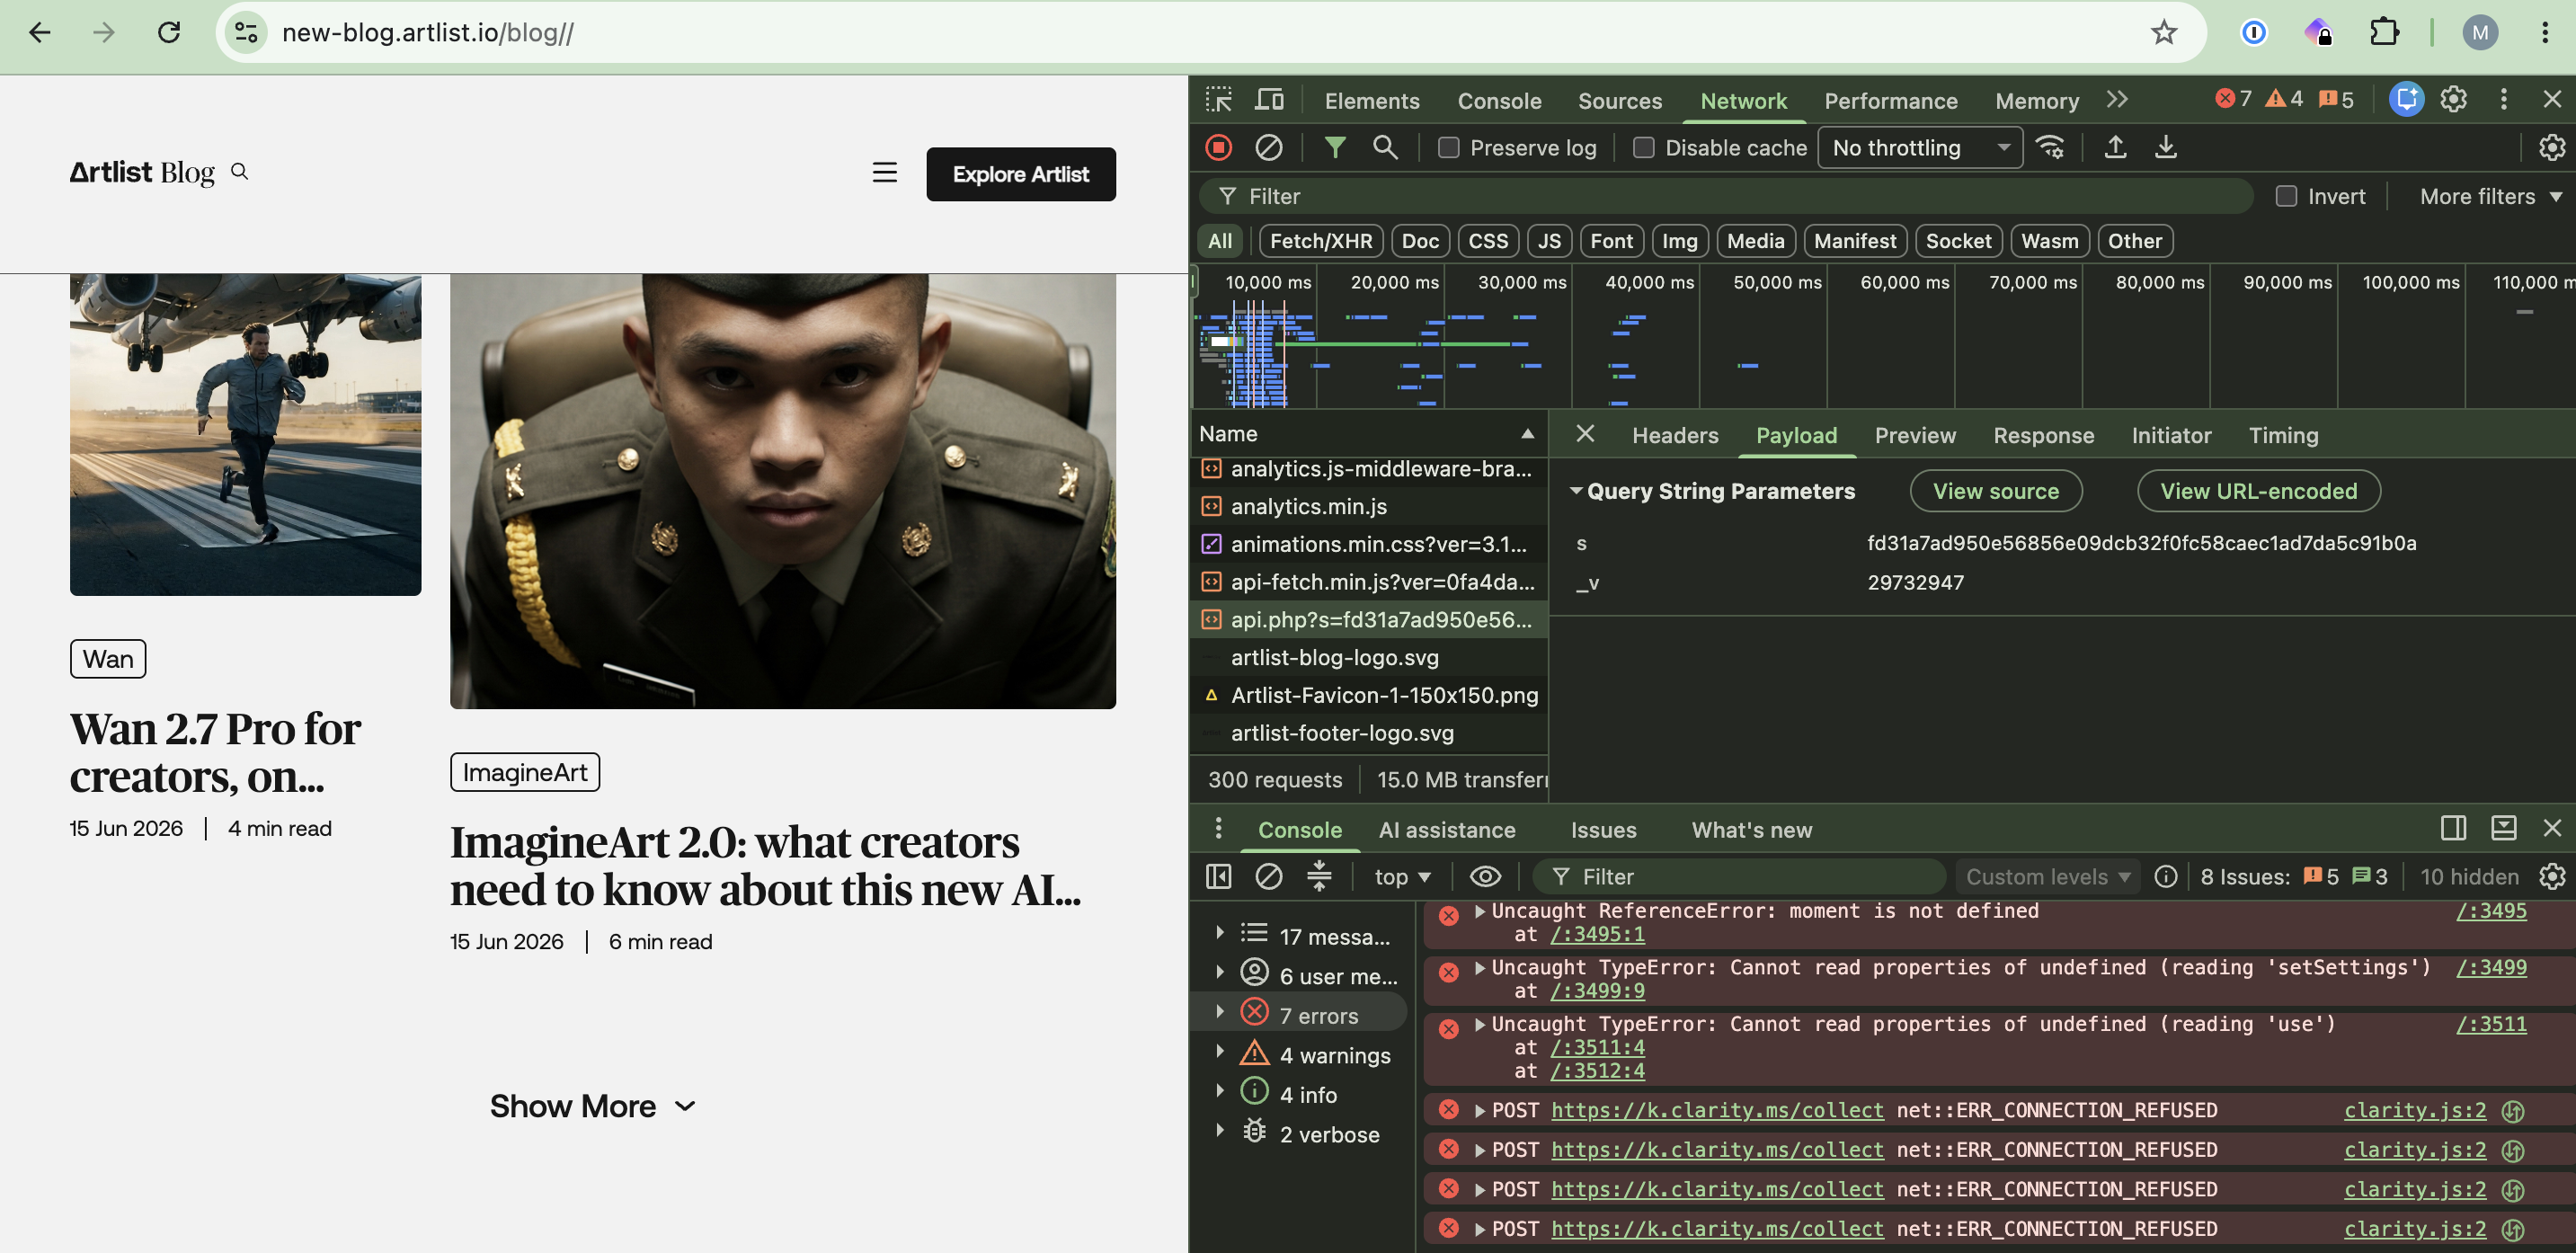This screenshot has width=2576, height=1253.
Task: Clear the console output
Action: pyautogui.click(x=1268, y=877)
